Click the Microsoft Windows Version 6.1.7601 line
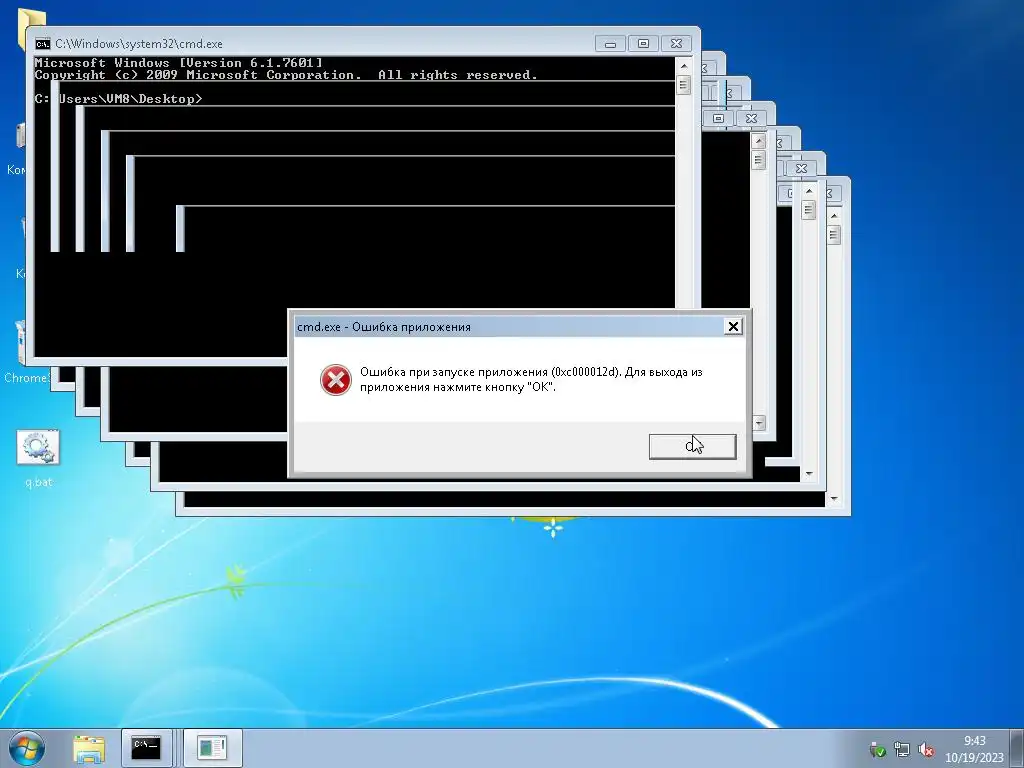1024x768 pixels. 178,63
